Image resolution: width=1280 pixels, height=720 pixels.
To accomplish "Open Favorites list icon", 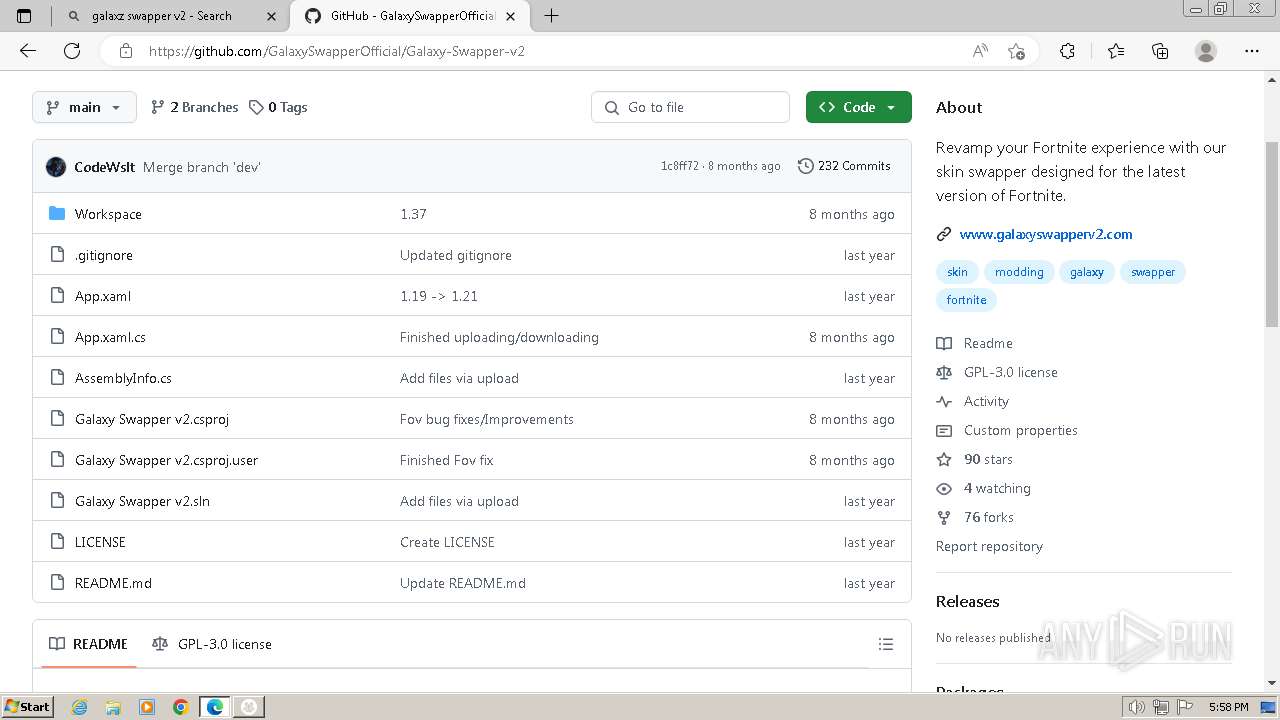I will coord(1116,51).
